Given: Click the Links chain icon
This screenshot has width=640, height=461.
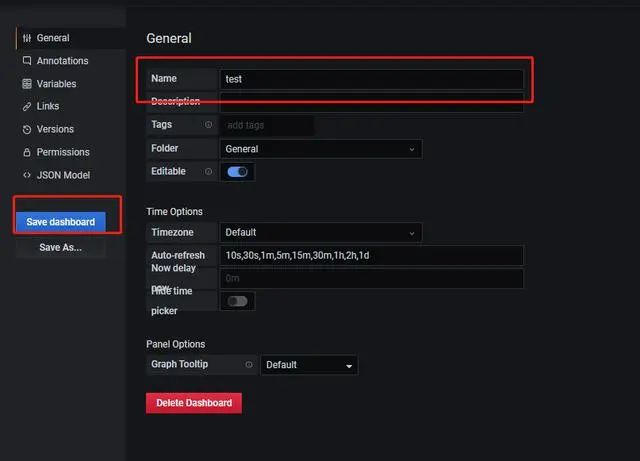Looking at the screenshot, I should coord(27,106).
